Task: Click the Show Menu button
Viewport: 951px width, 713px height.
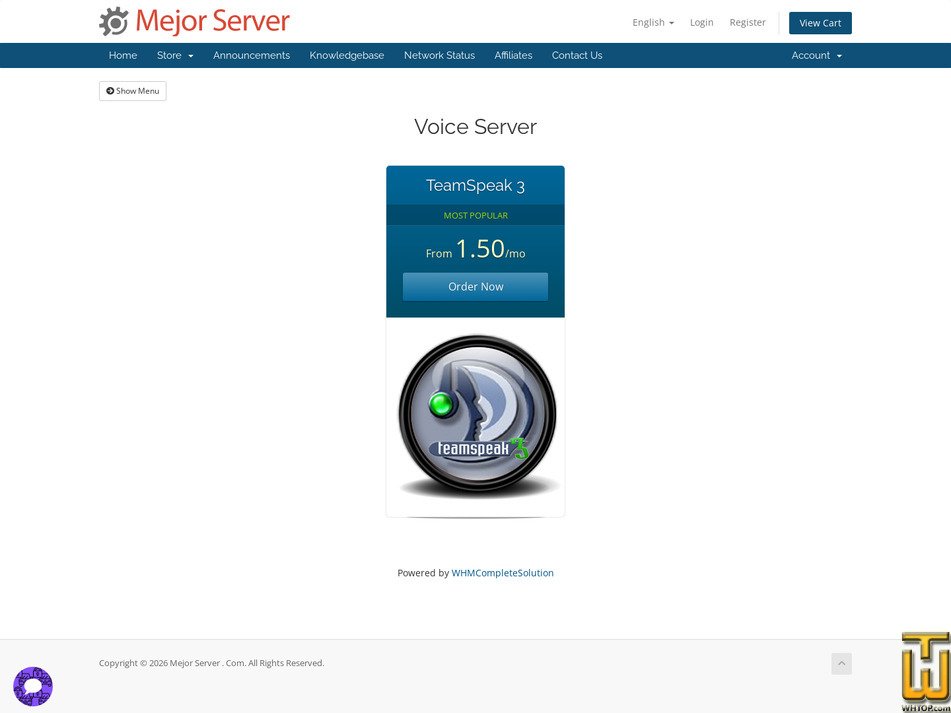Action: click(132, 91)
